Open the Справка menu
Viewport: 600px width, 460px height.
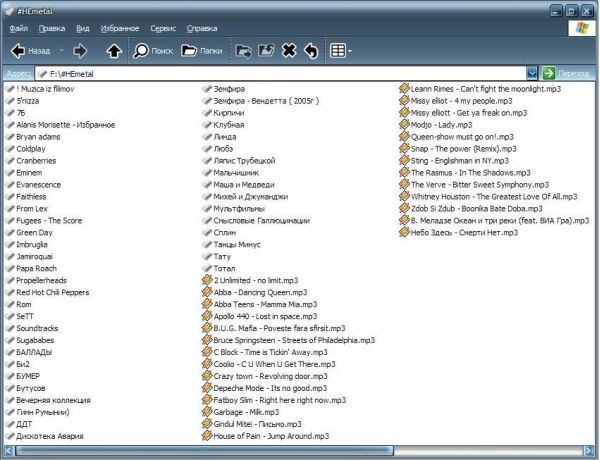(202, 28)
